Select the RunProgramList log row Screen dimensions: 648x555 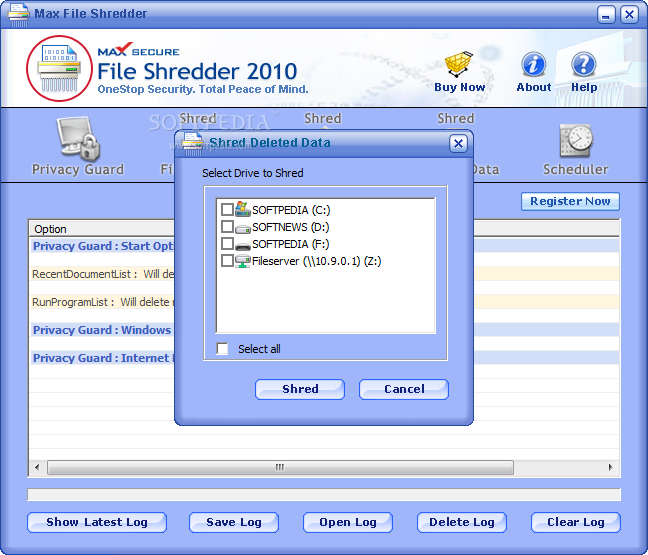(x=102, y=302)
